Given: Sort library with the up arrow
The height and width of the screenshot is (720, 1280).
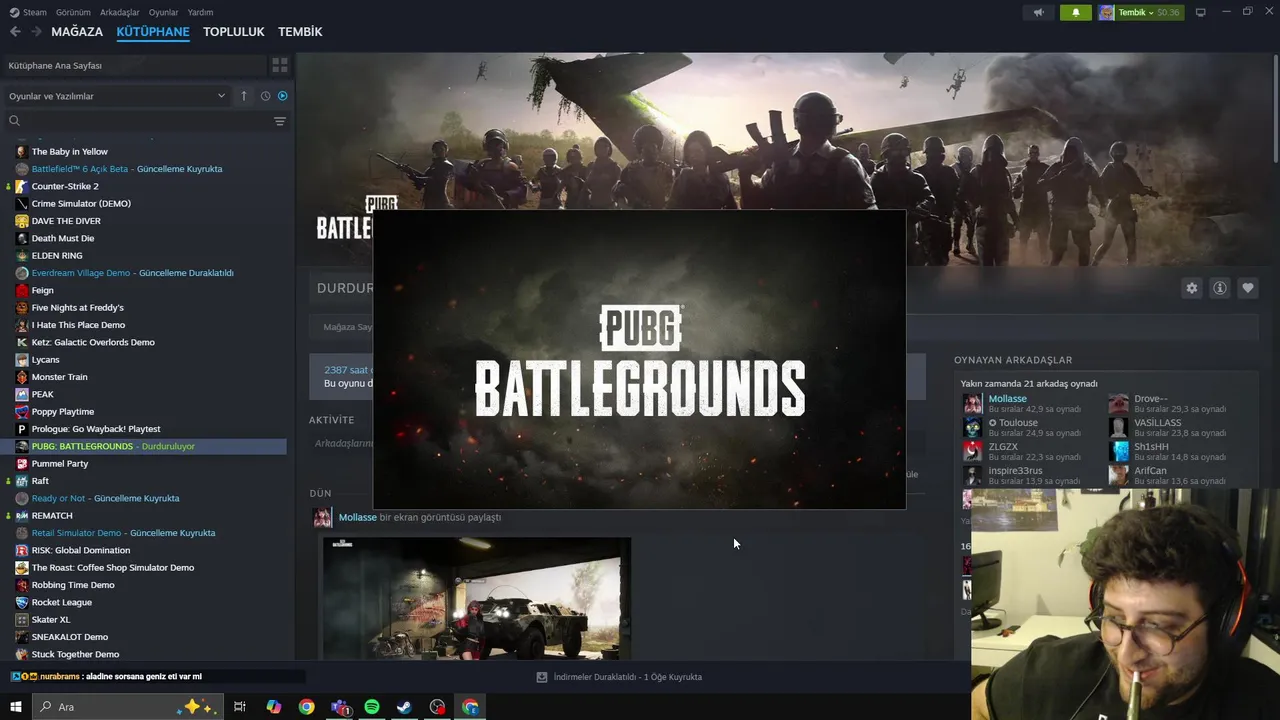Looking at the screenshot, I should [243, 96].
